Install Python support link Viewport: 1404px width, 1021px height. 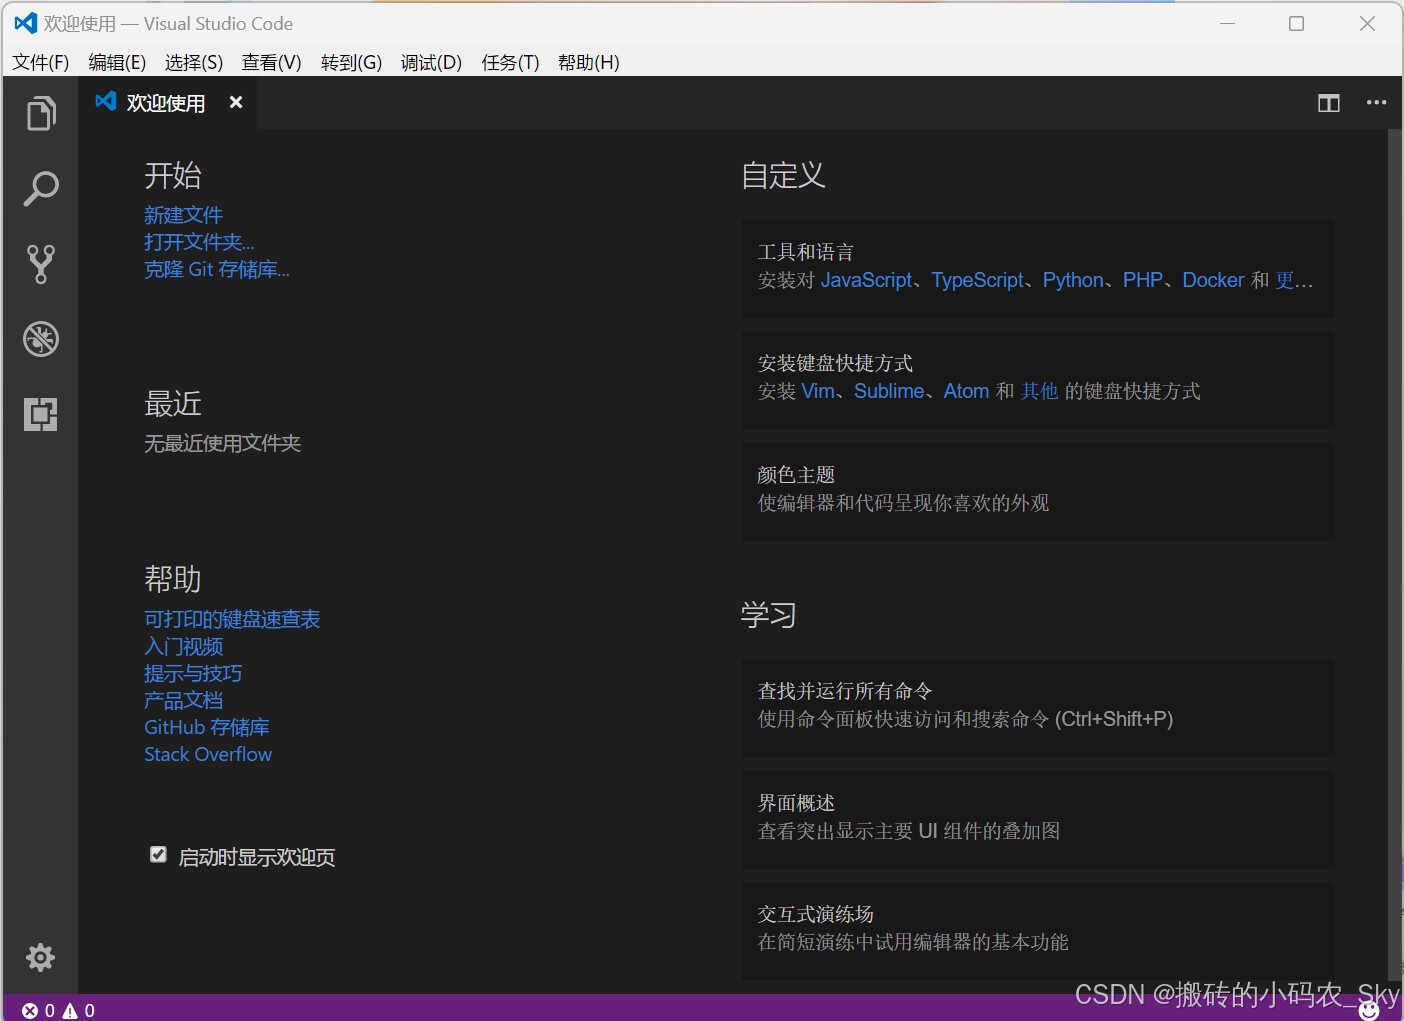point(1073,280)
